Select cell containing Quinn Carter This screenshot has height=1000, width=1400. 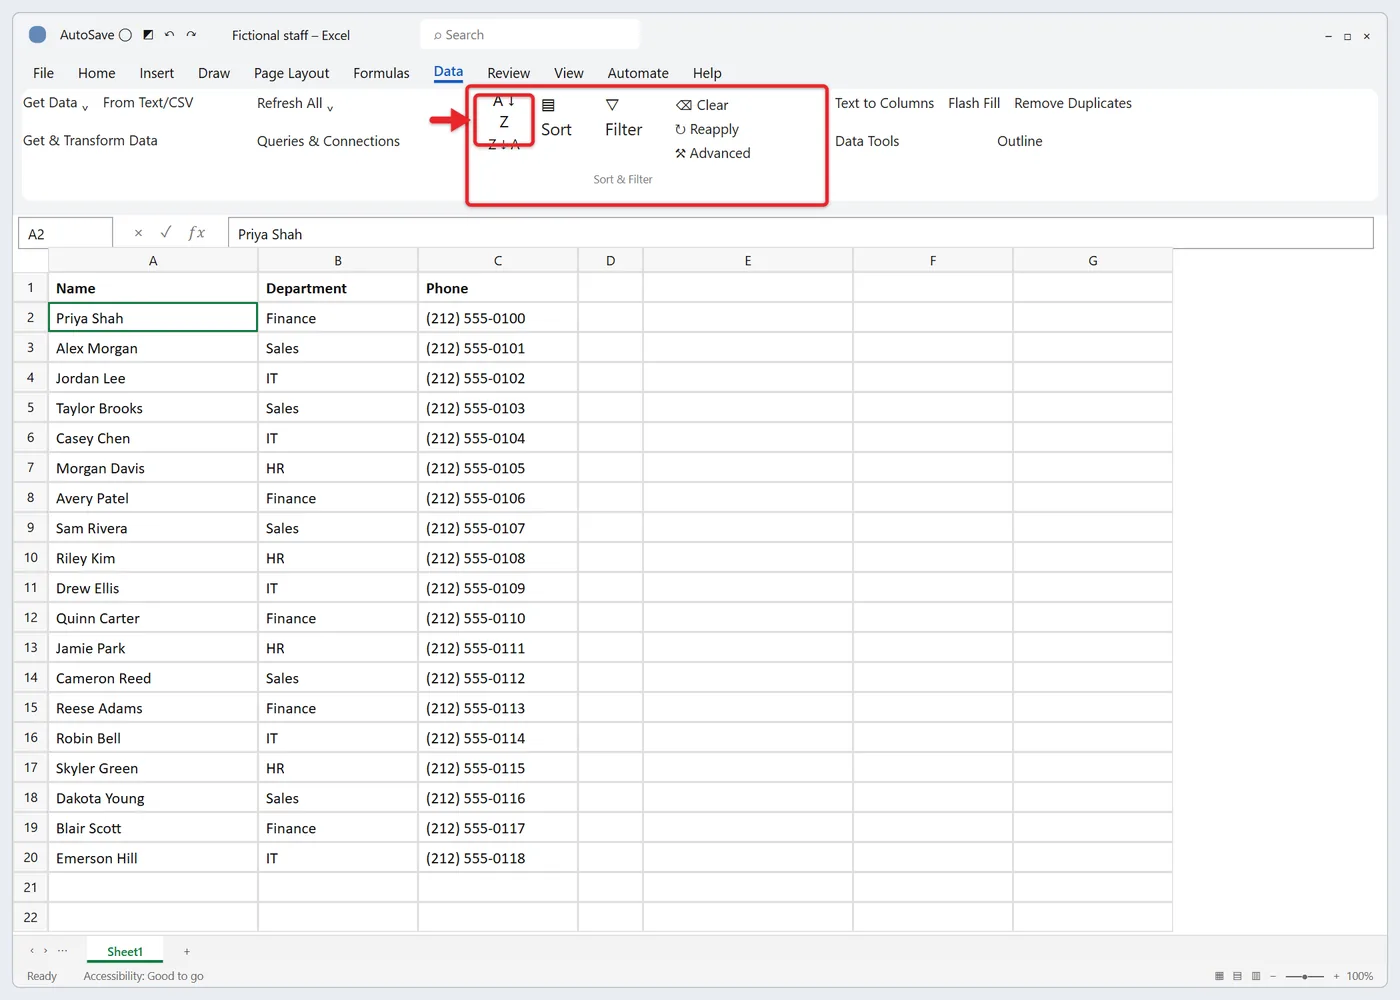(153, 618)
